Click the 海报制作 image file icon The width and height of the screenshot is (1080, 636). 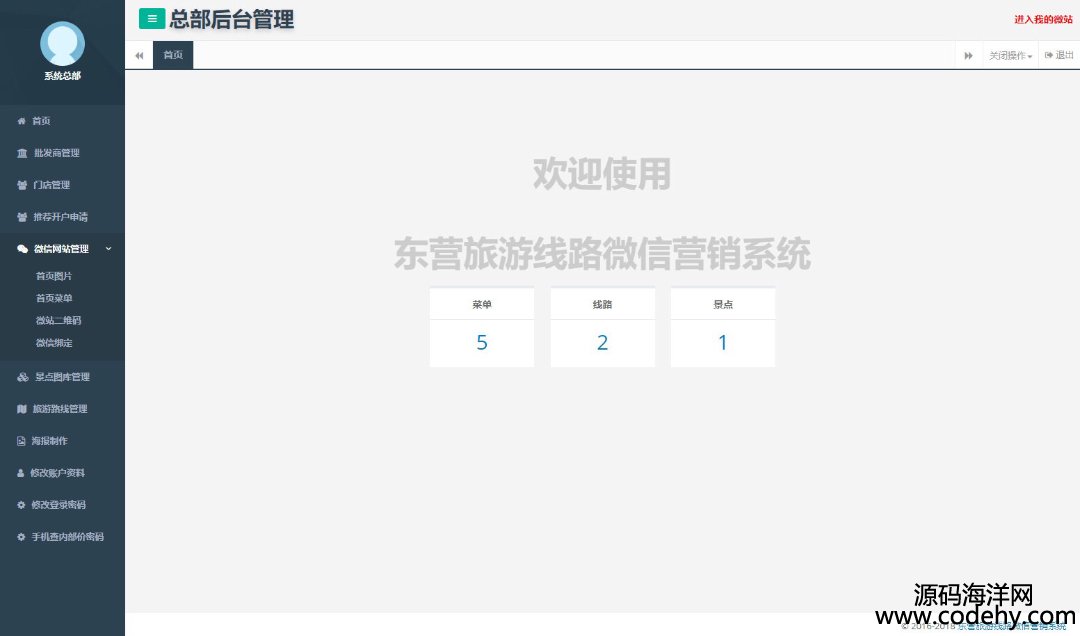21,441
